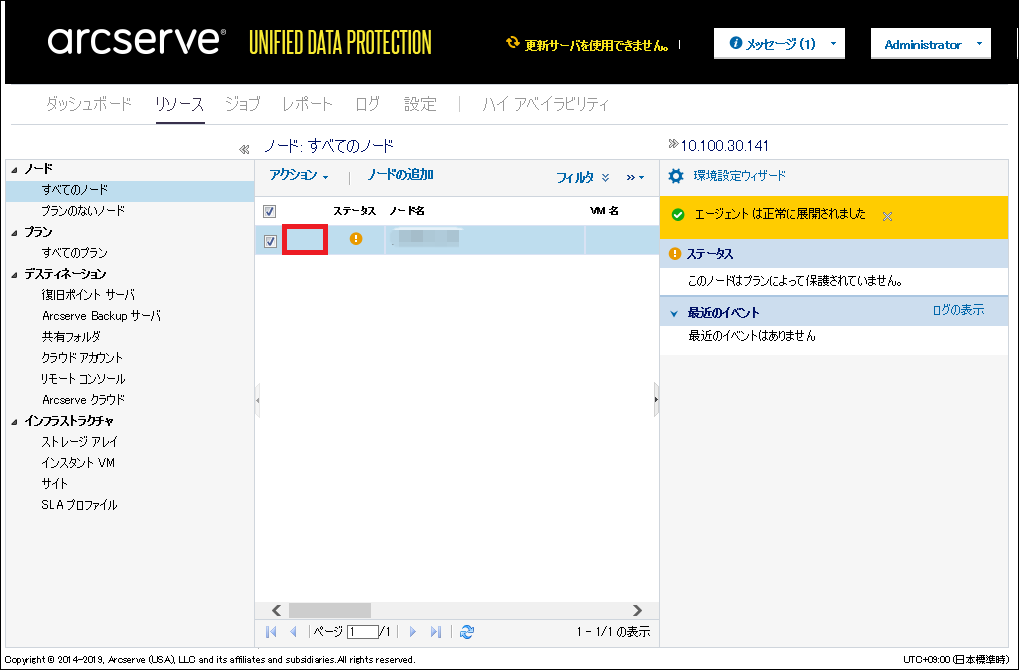1019x670 pixels.
Task: Switch to the ダッシュボード tab
Action: (89, 104)
